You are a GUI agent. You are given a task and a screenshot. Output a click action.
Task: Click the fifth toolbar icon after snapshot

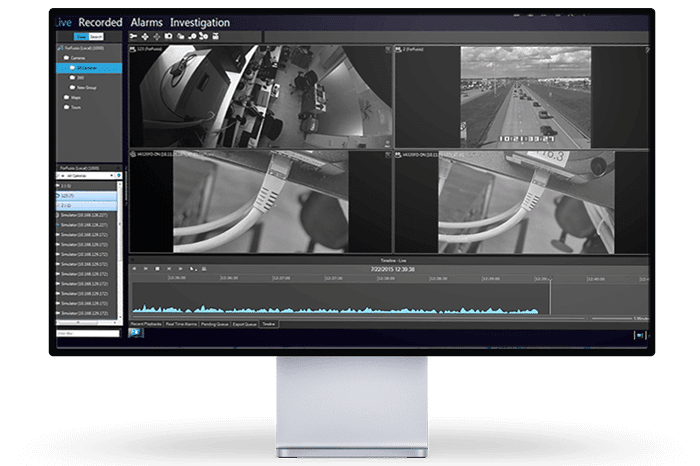(180, 36)
